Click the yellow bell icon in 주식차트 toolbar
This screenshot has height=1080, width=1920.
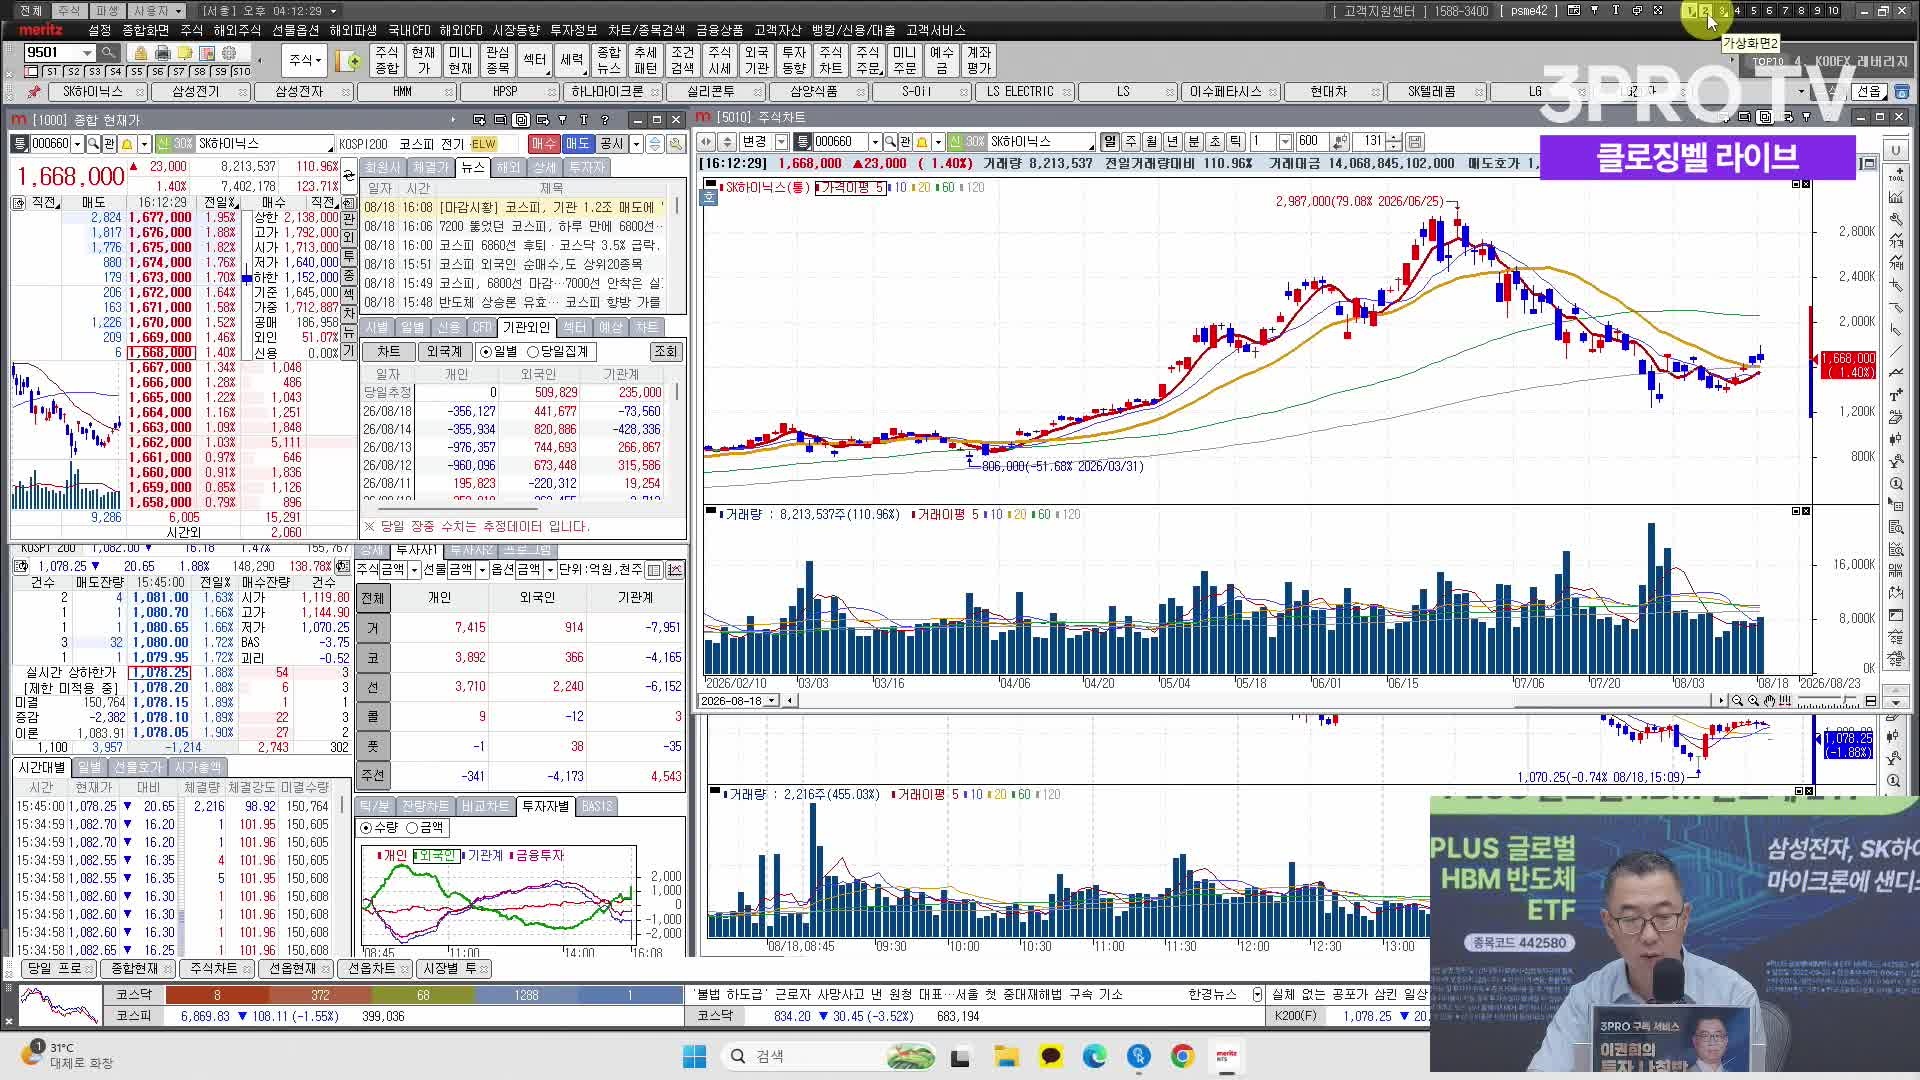tap(922, 142)
